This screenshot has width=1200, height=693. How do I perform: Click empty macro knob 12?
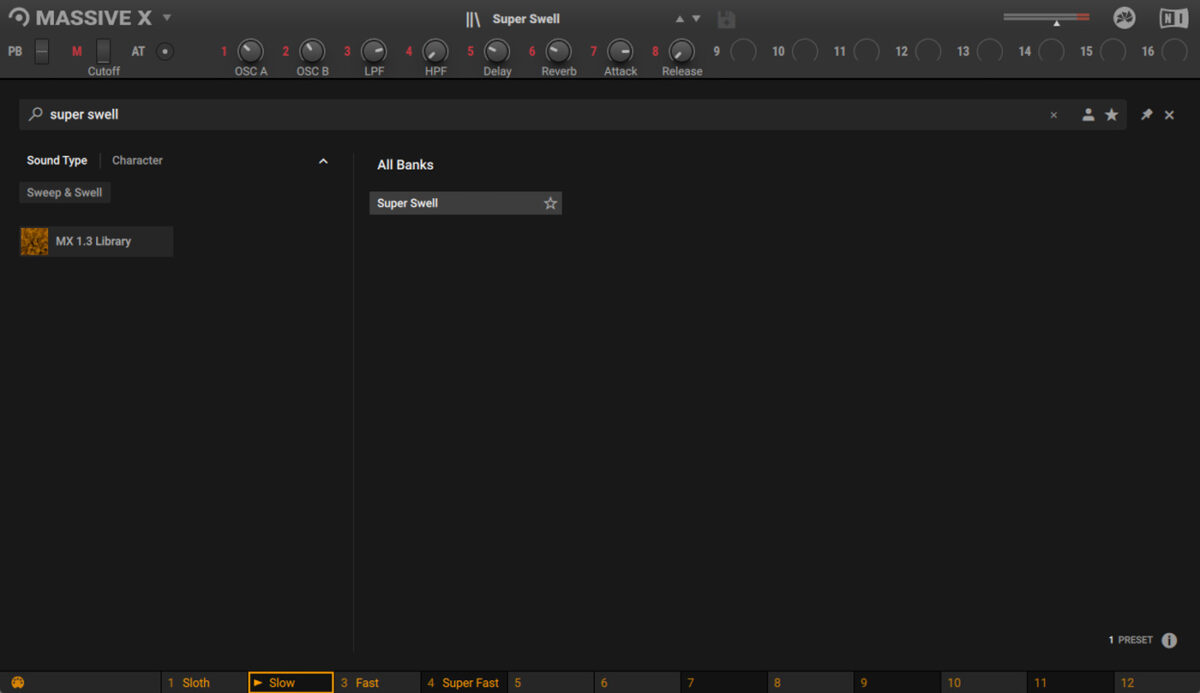928,51
